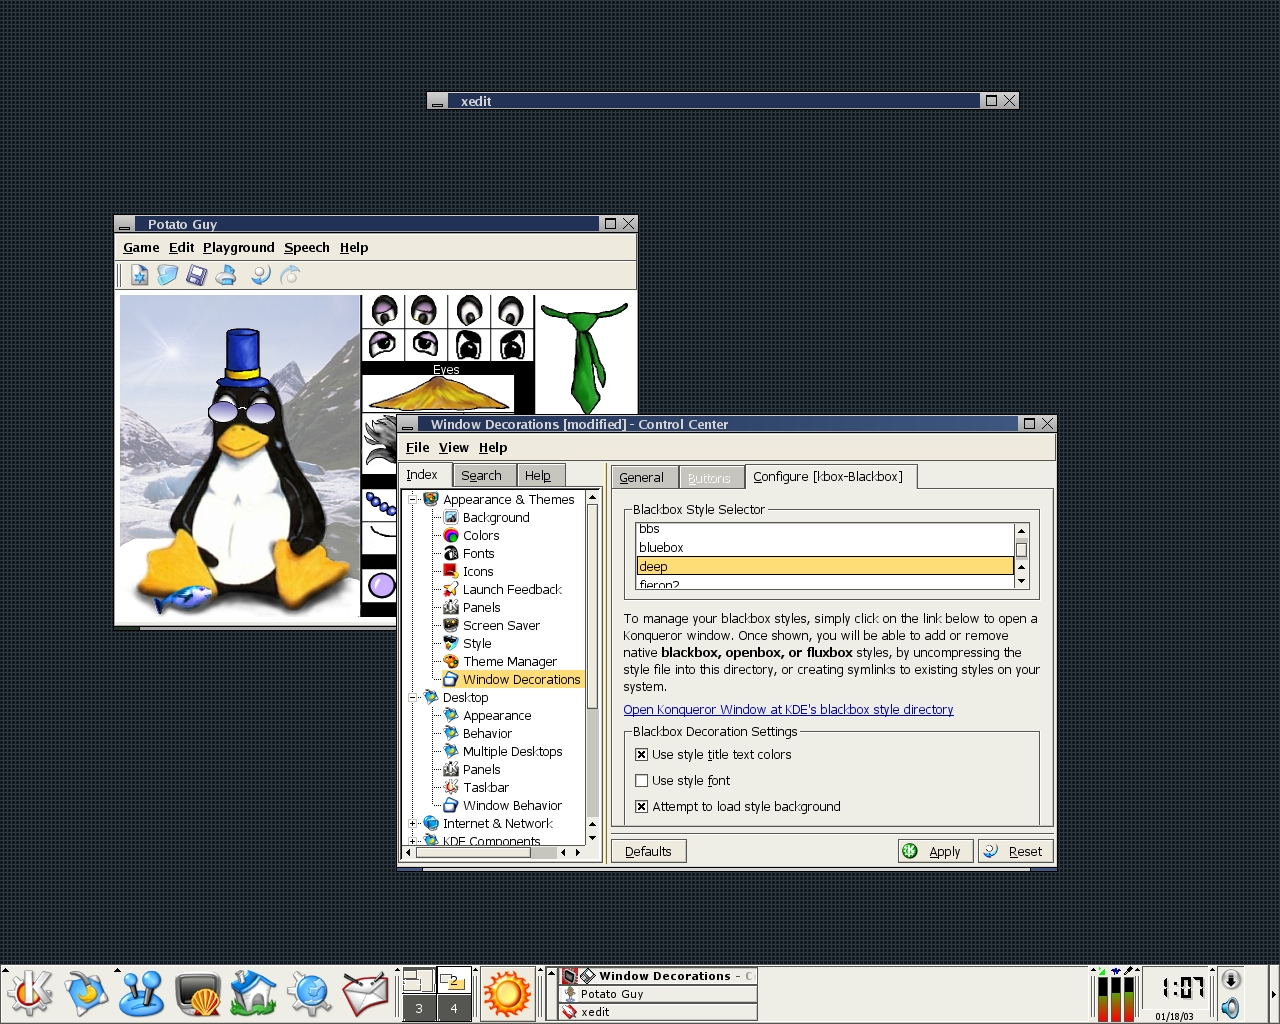Open the Speech menu in Potato Guy
The height and width of the screenshot is (1024, 1280).
tap(306, 248)
